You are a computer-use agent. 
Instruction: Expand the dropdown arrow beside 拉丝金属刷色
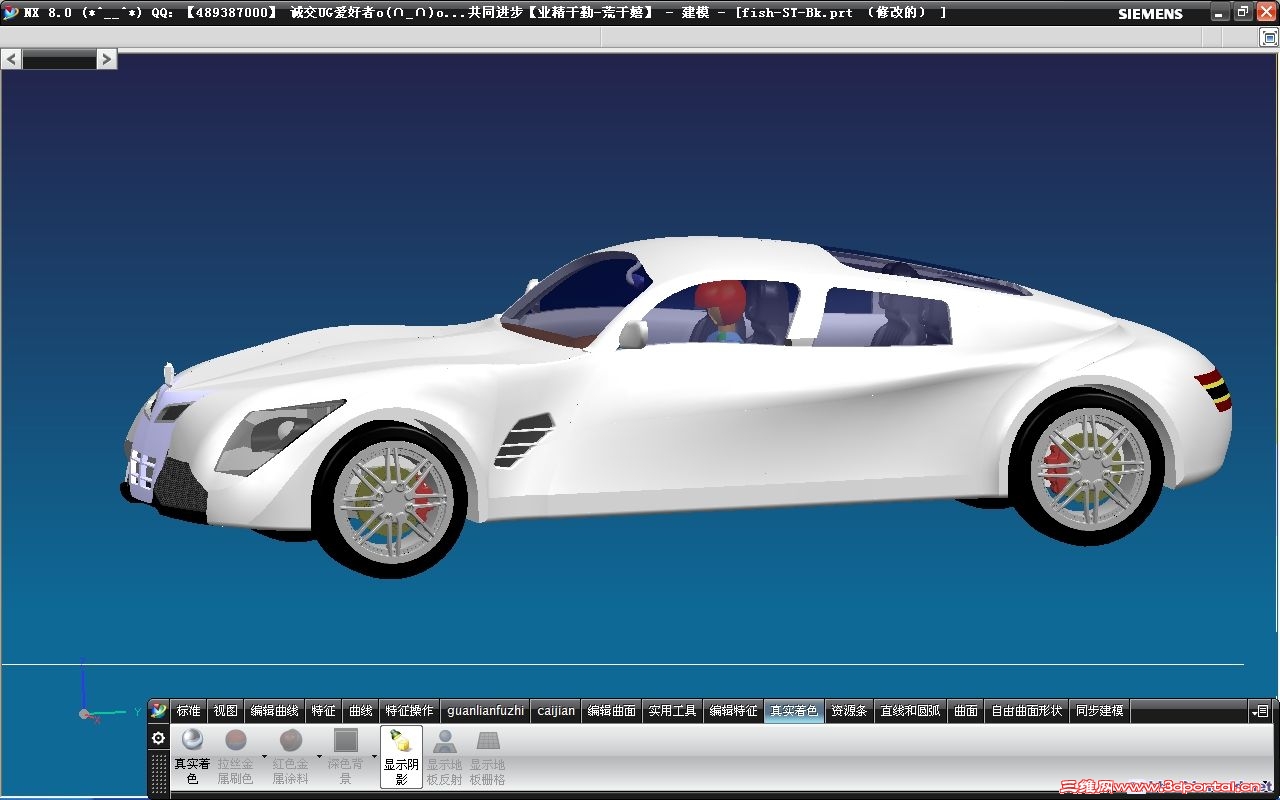[265, 756]
